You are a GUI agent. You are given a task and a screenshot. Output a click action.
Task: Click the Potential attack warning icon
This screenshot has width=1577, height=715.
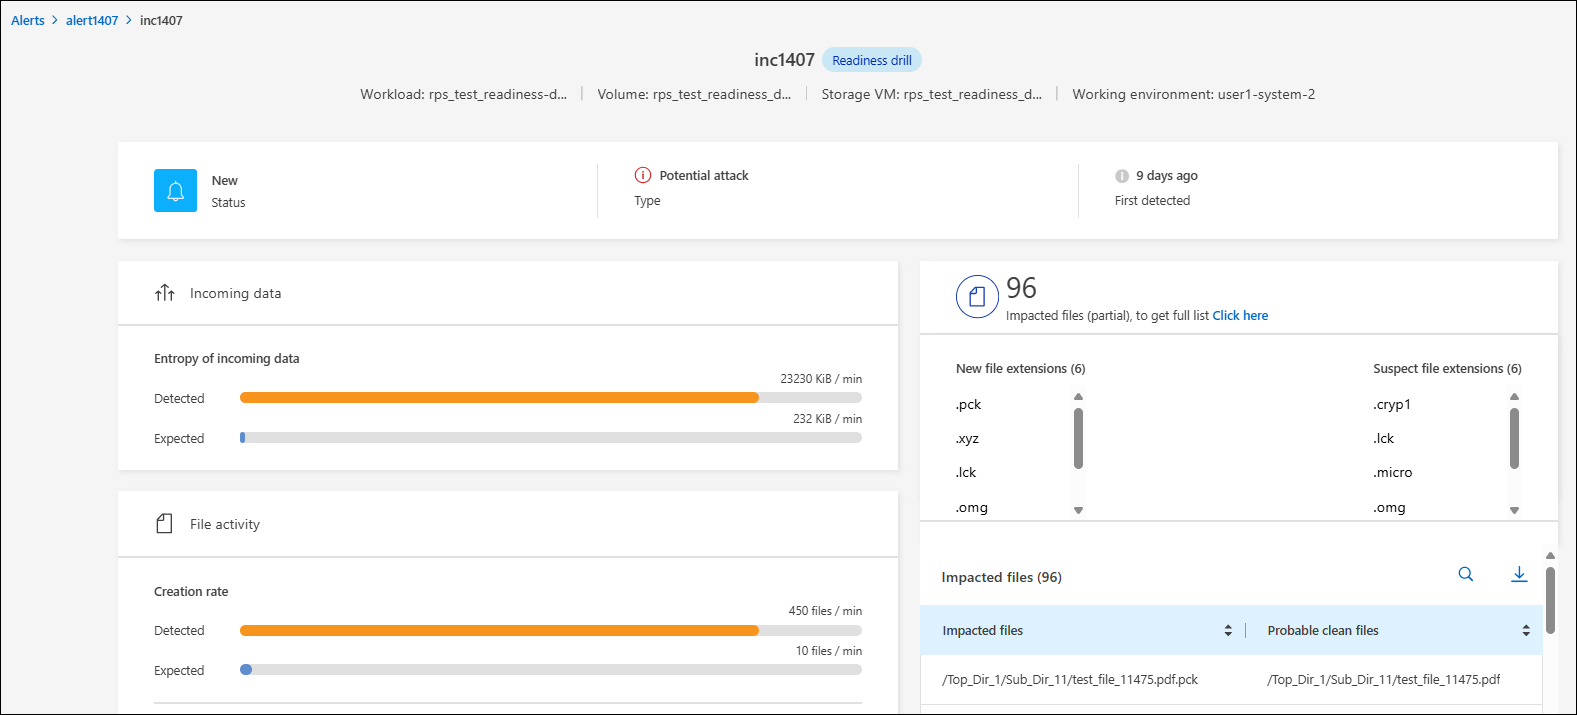pos(643,175)
